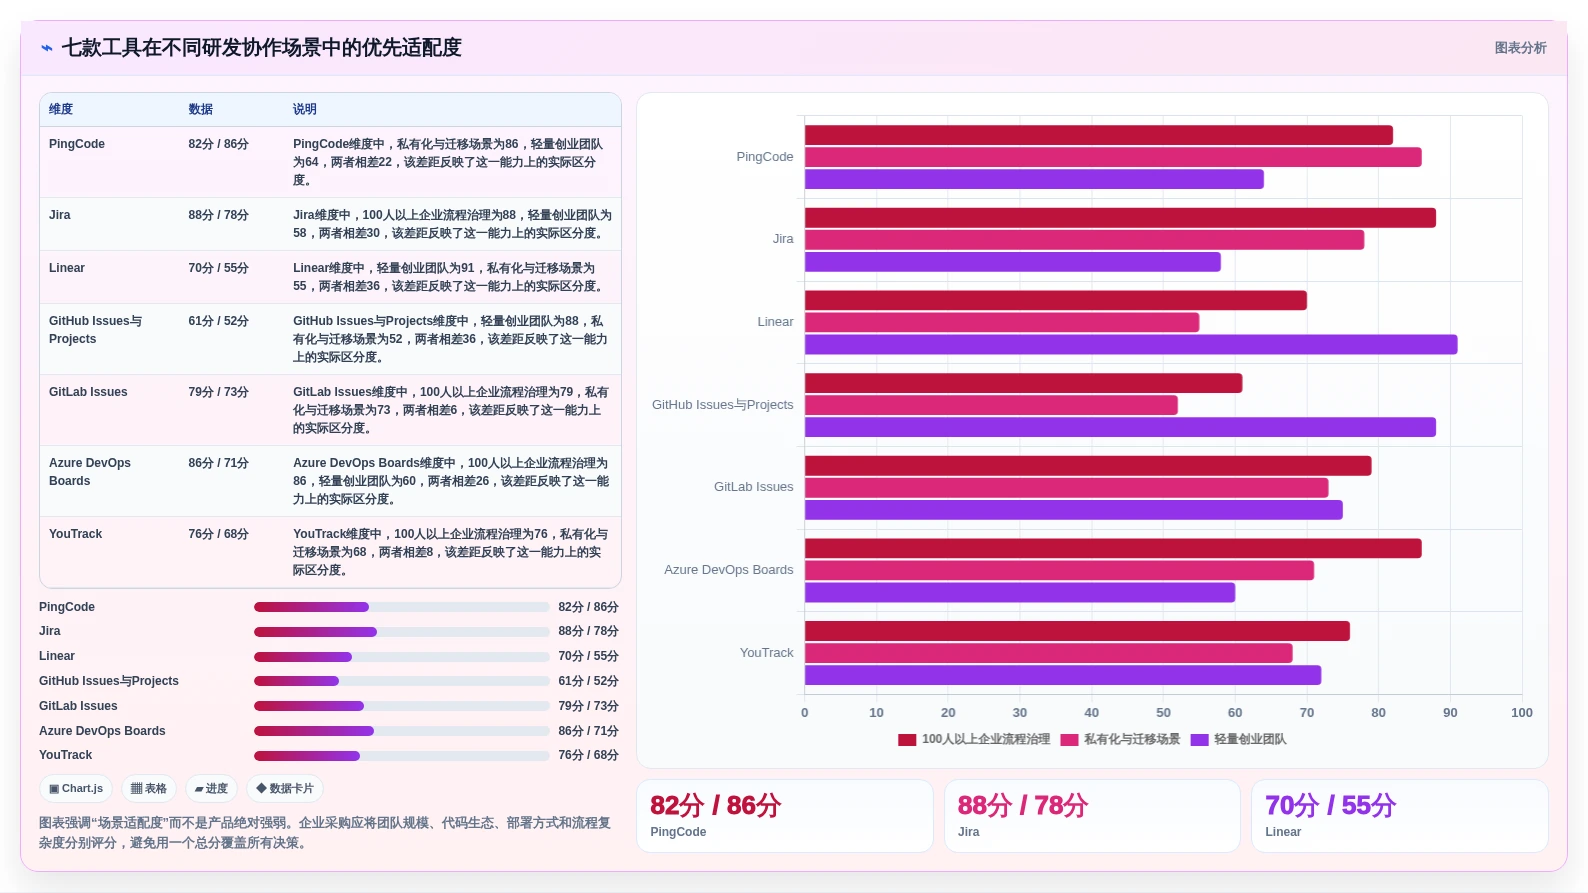The height and width of the screenshot is (893, 1588).
Task: Click PingCode's pink 私有化与迁移 chart bar
Action: click(x=1113, y=157)
